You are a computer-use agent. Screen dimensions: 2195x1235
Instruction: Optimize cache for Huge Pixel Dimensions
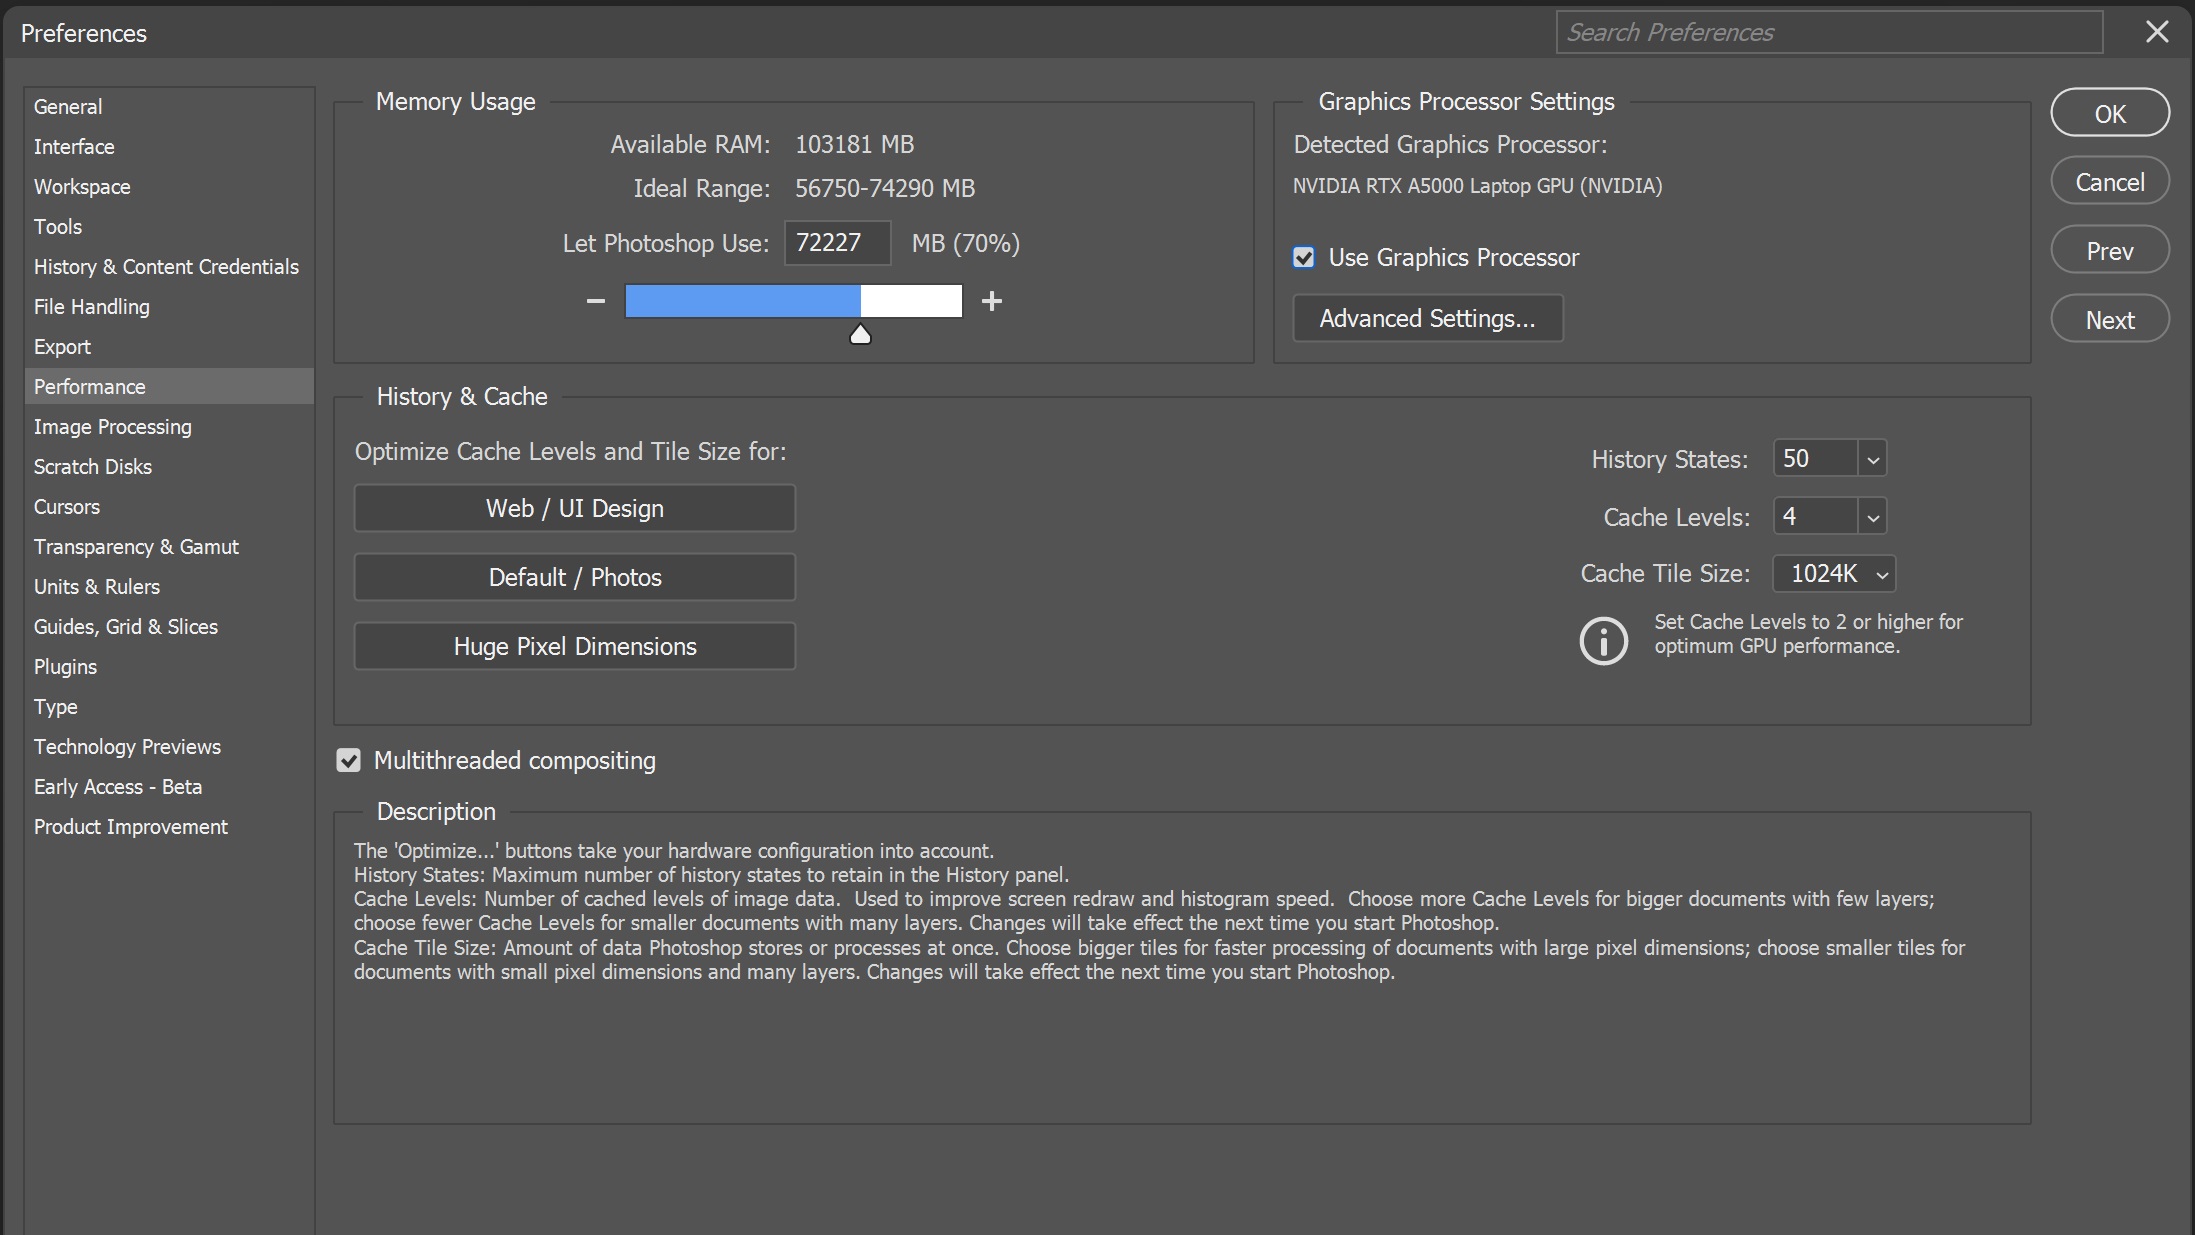574,646
